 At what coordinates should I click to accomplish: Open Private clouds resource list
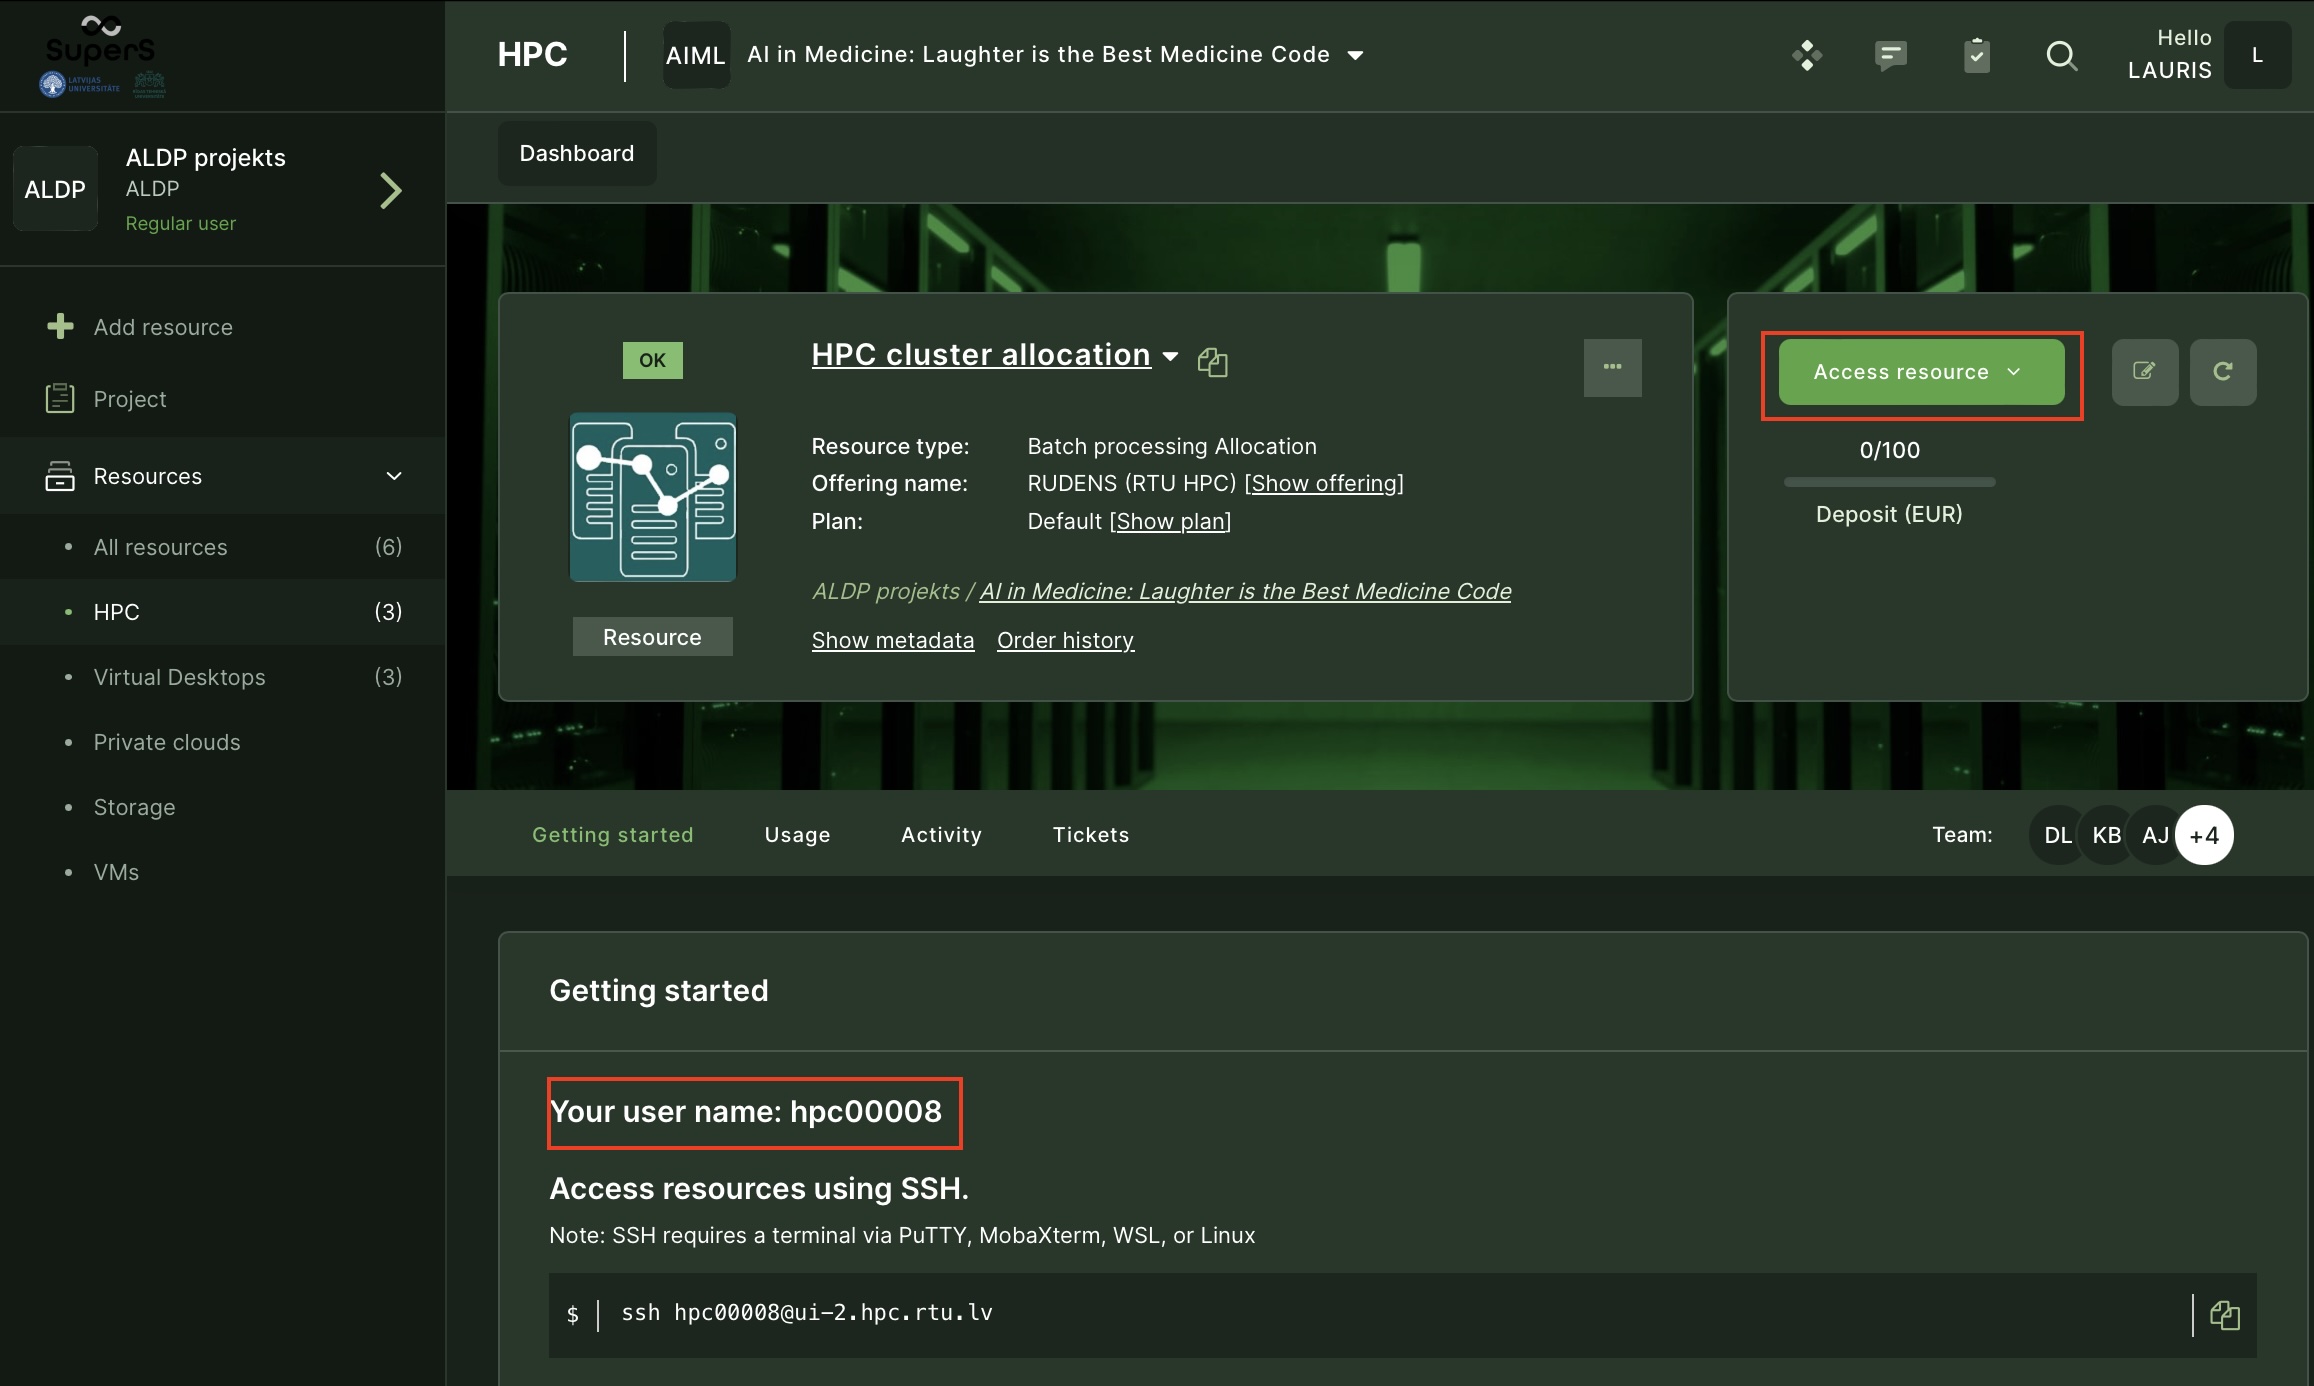(222, 742)
